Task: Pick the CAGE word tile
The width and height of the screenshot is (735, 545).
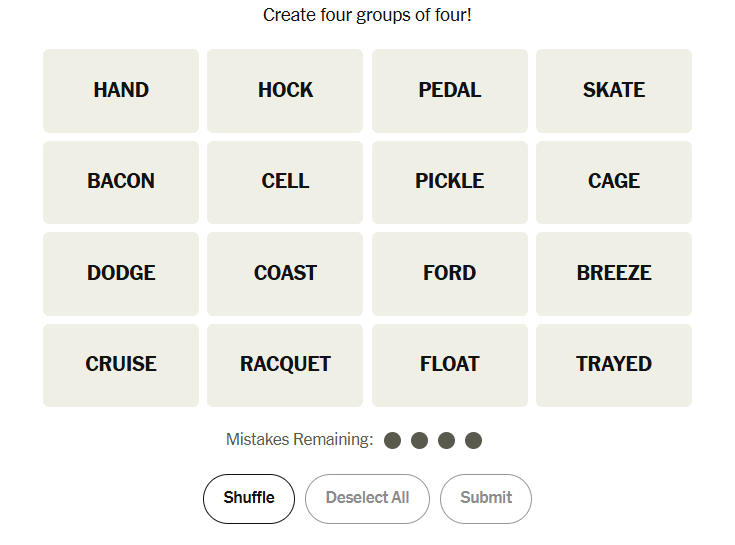Action: 613,182
